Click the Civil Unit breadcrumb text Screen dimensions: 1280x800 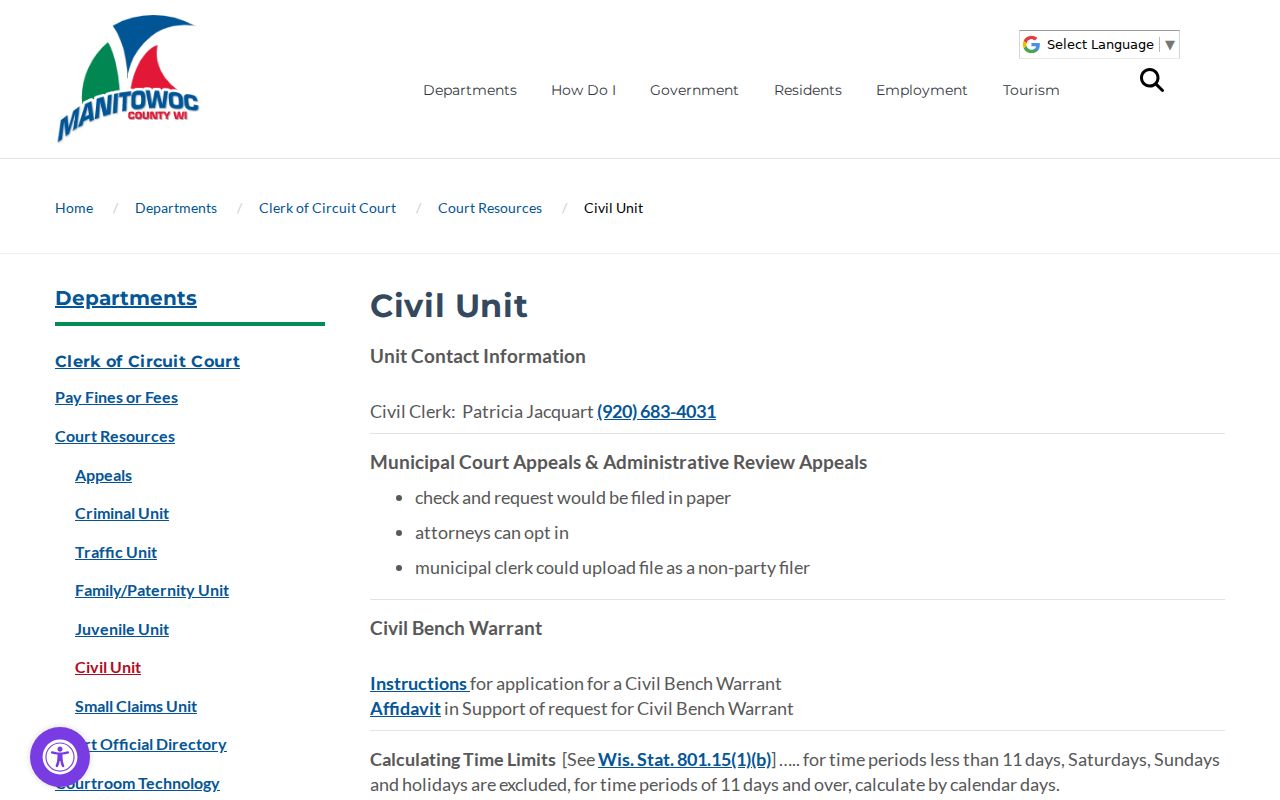tap(613, 208)
